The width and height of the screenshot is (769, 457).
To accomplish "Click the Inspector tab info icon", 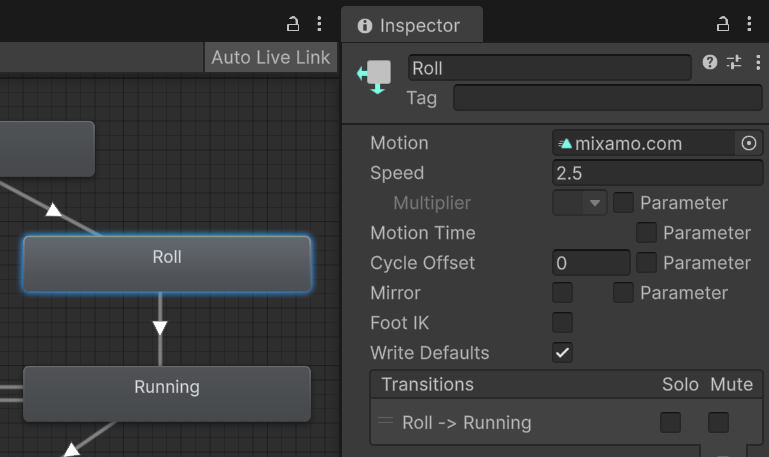I will [x=364, y=25].
